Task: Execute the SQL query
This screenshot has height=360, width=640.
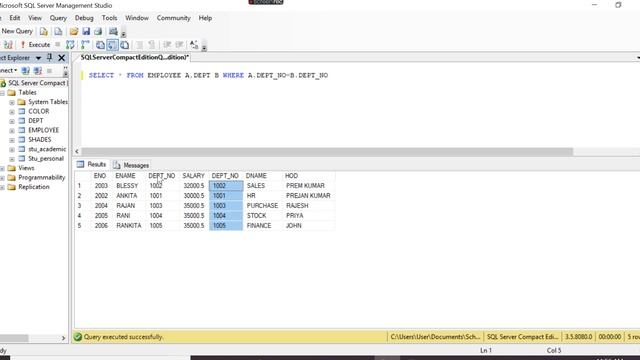Action: point(36,44)
